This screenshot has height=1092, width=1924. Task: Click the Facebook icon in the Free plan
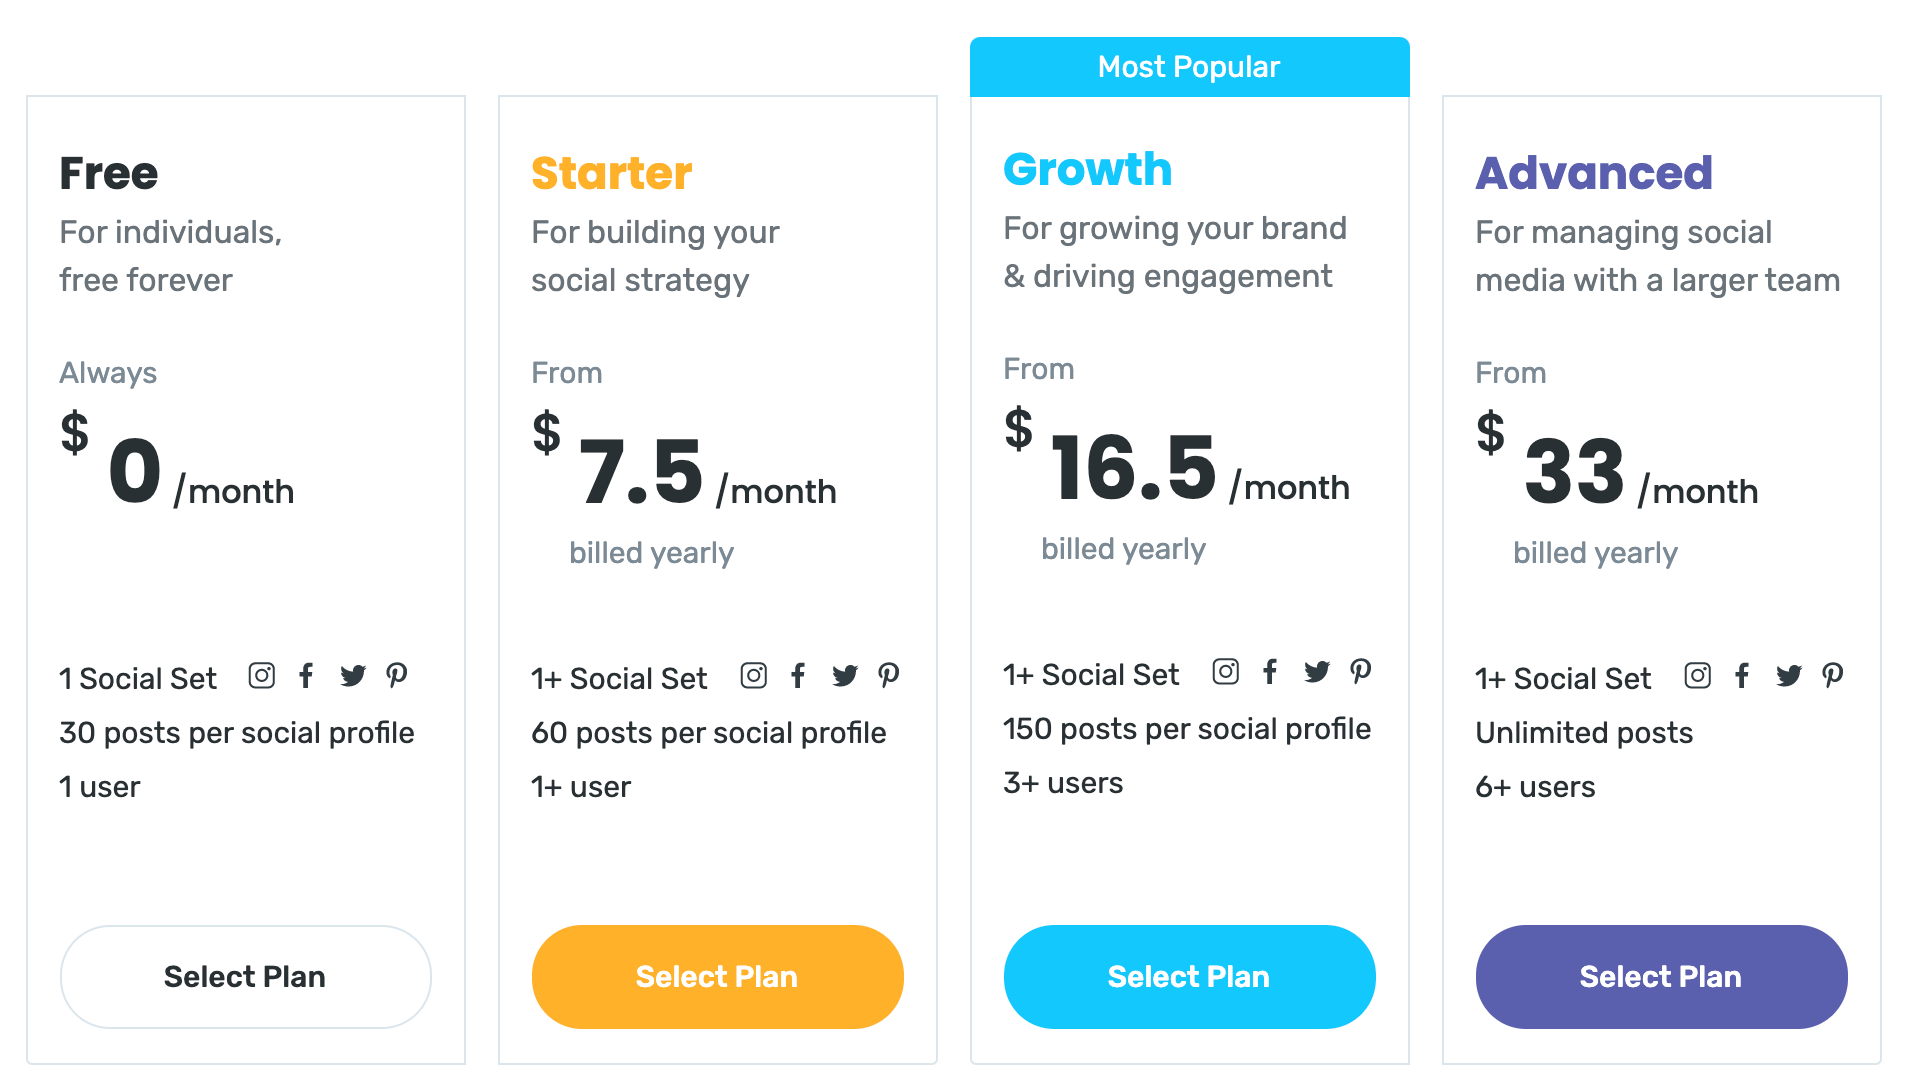coord(306,676)
